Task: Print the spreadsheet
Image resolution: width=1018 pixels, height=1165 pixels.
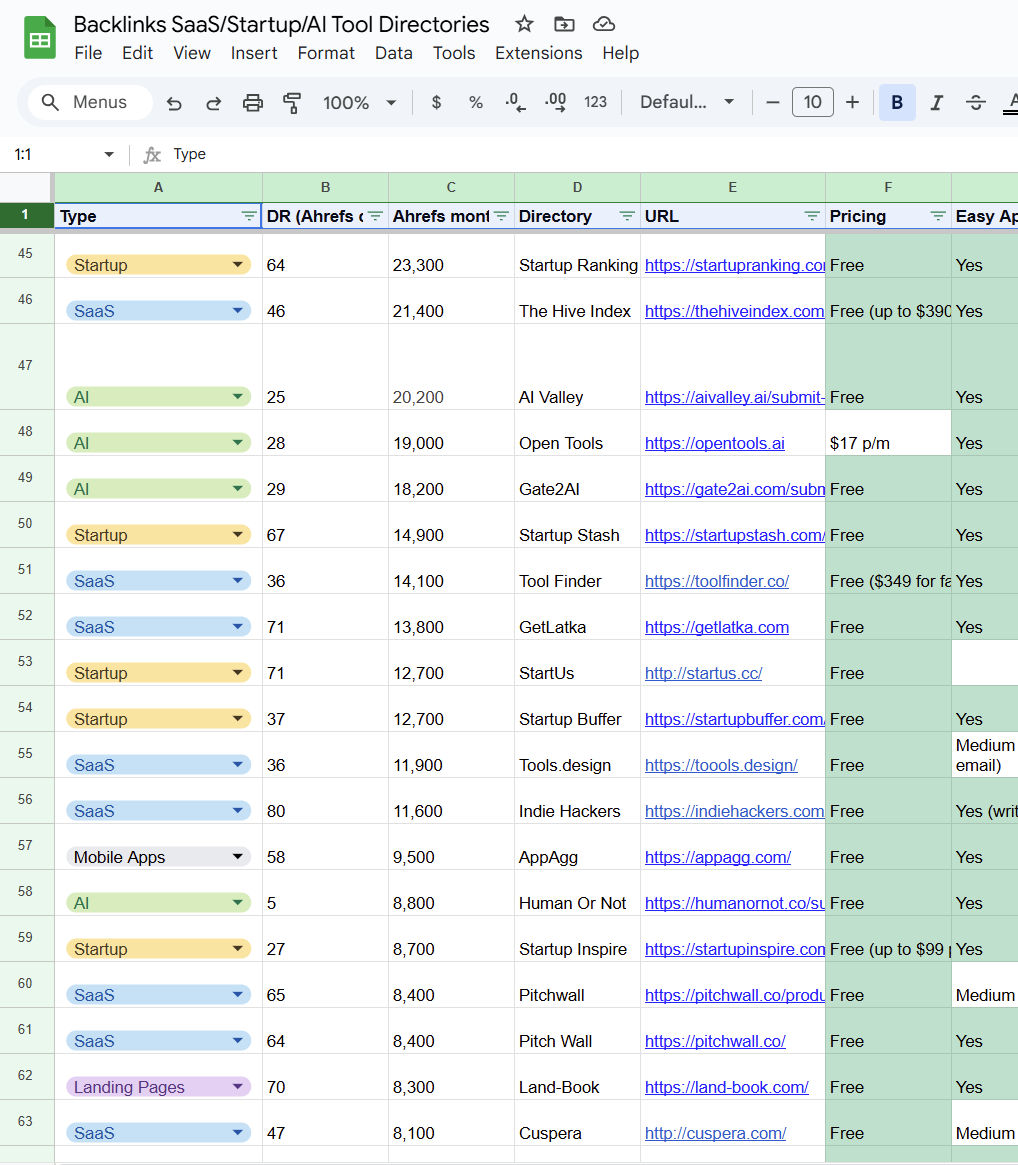Action: tap(253, 103)
